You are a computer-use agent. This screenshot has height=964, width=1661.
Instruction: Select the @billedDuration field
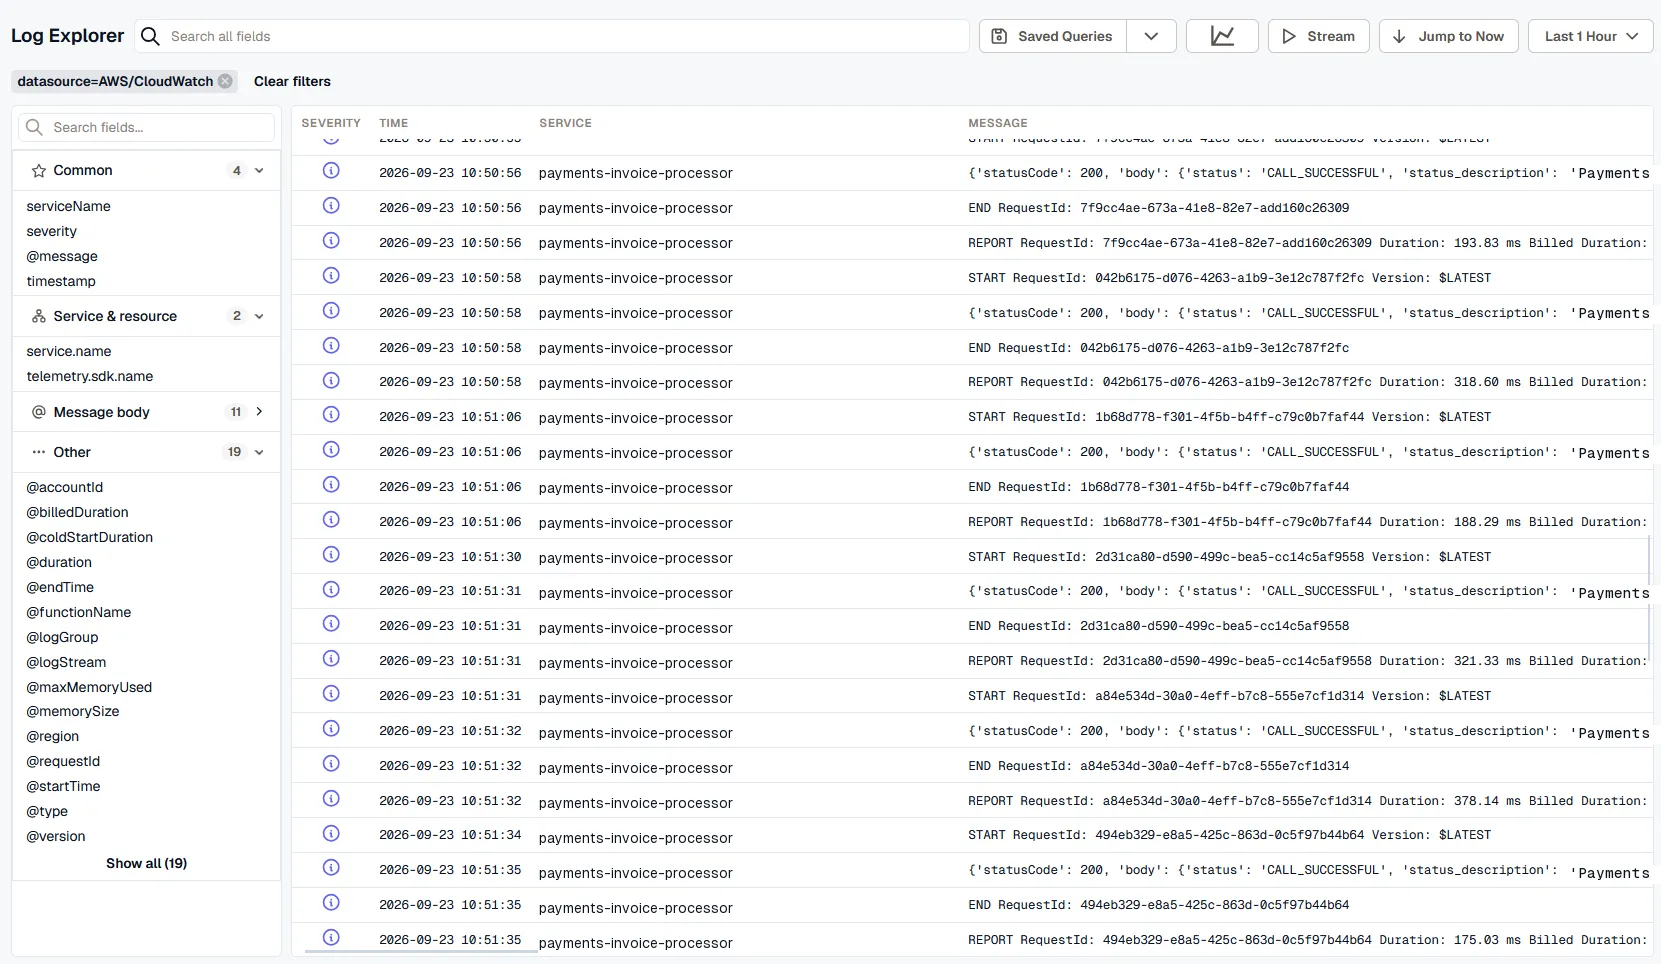point(77,512)
